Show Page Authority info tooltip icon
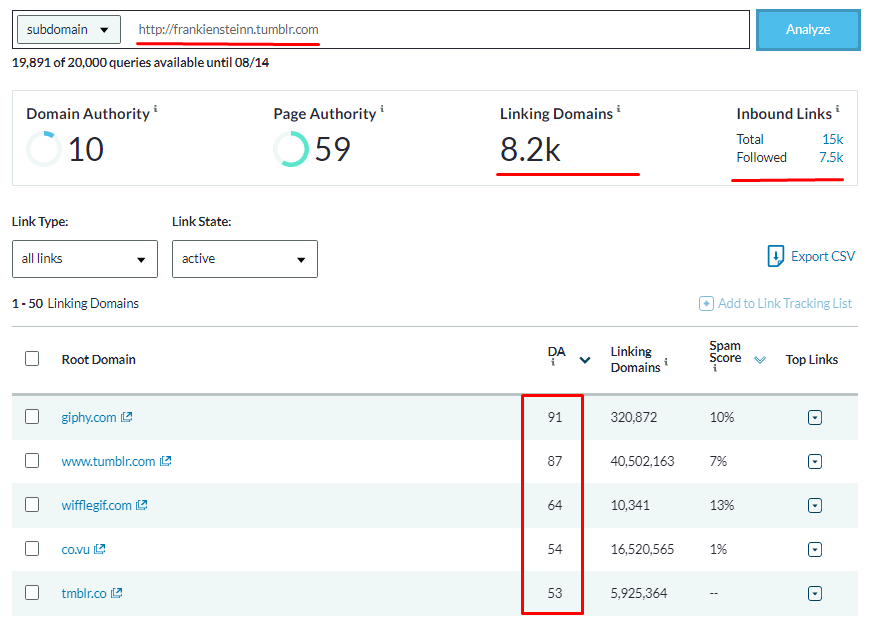This screenshot has width=871, height=624. coord(382,108)
